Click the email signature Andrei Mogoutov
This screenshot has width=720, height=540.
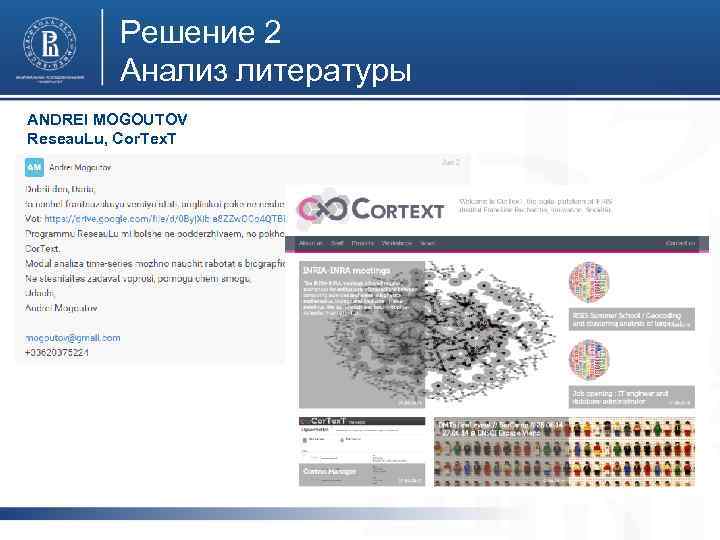pos(61,308)
